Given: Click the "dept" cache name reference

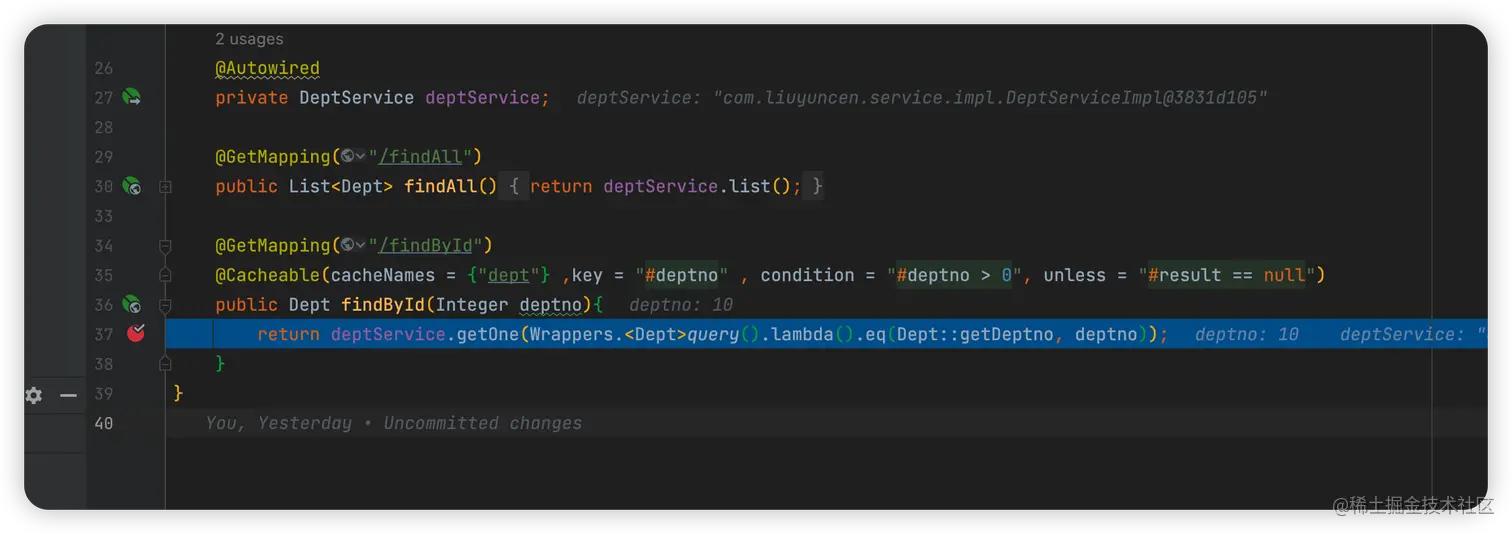Looking at the screenshot, I should 508,275.
